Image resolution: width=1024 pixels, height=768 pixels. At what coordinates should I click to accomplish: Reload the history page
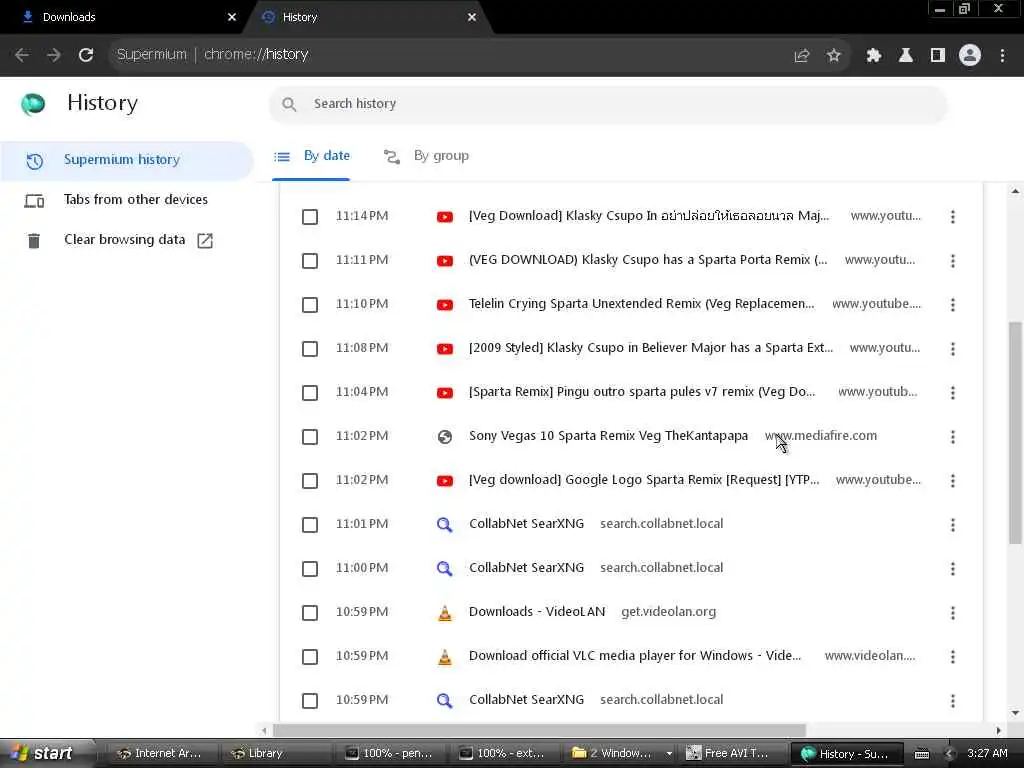(86, 55)
